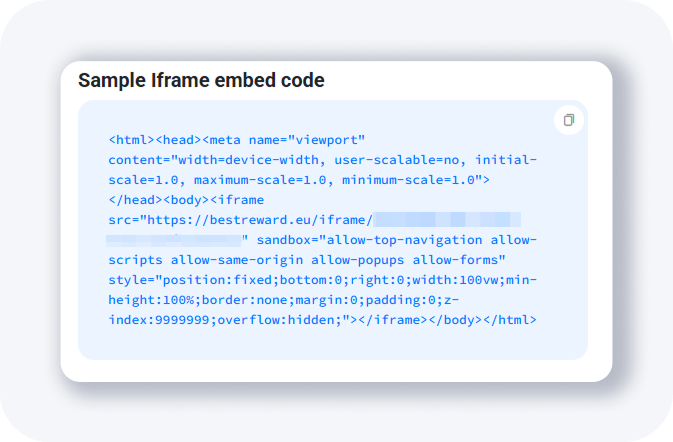Click the </head><body><iframe tag line

[186, 199]
